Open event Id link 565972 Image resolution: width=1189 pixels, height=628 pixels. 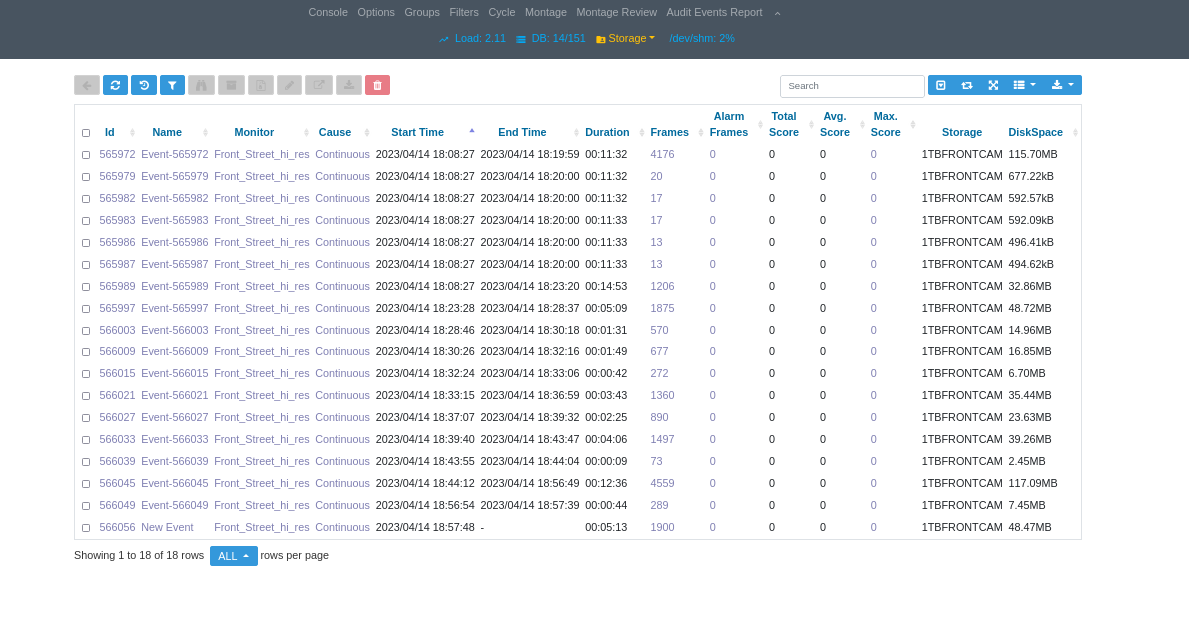118,154
